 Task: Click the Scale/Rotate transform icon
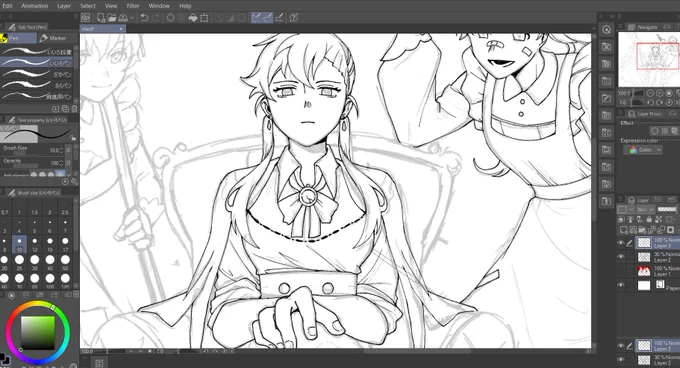204,18
